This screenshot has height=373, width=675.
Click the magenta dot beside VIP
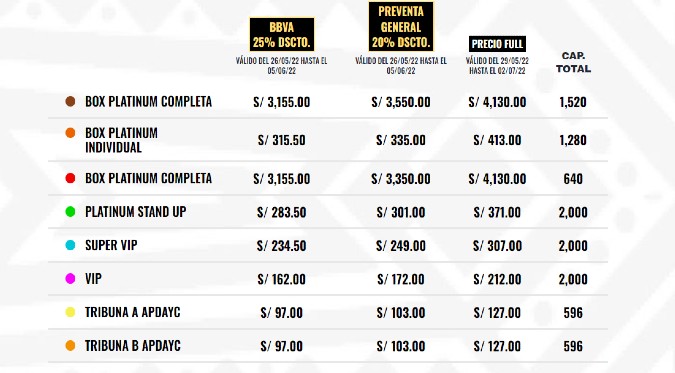[70, 279]
